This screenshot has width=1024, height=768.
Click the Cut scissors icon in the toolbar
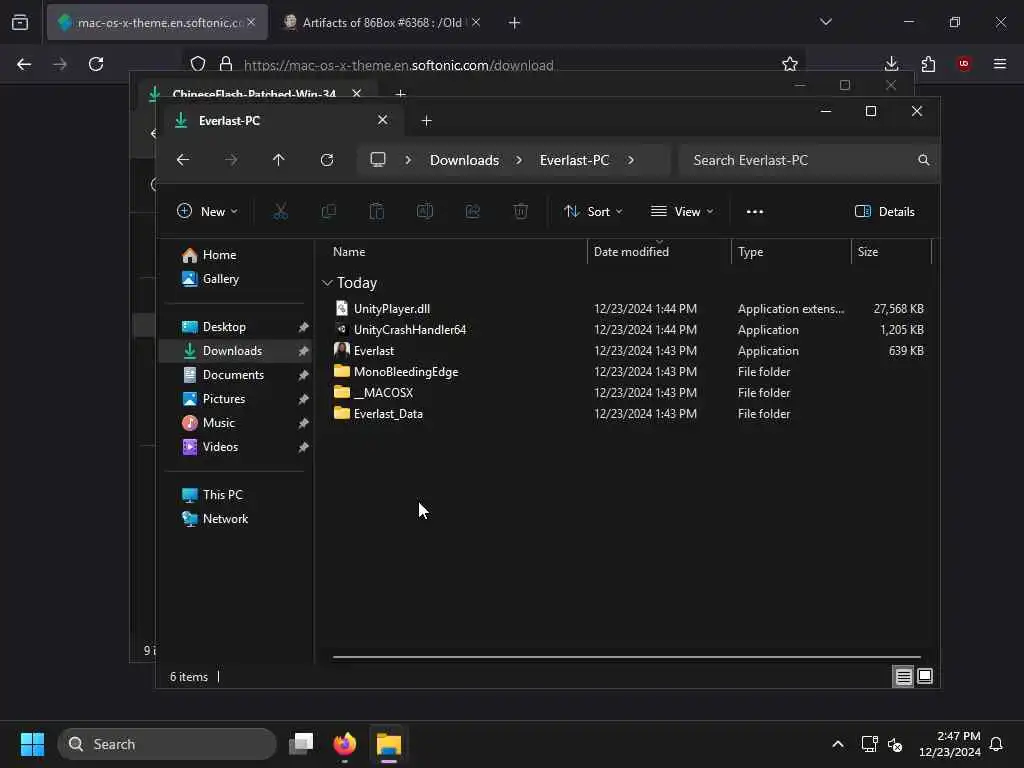pyautogui.click(x=280, y=212)
